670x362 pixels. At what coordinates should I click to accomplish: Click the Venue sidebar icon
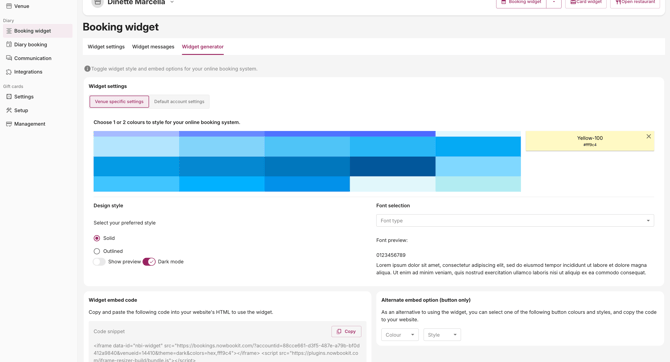click(9, 6)
